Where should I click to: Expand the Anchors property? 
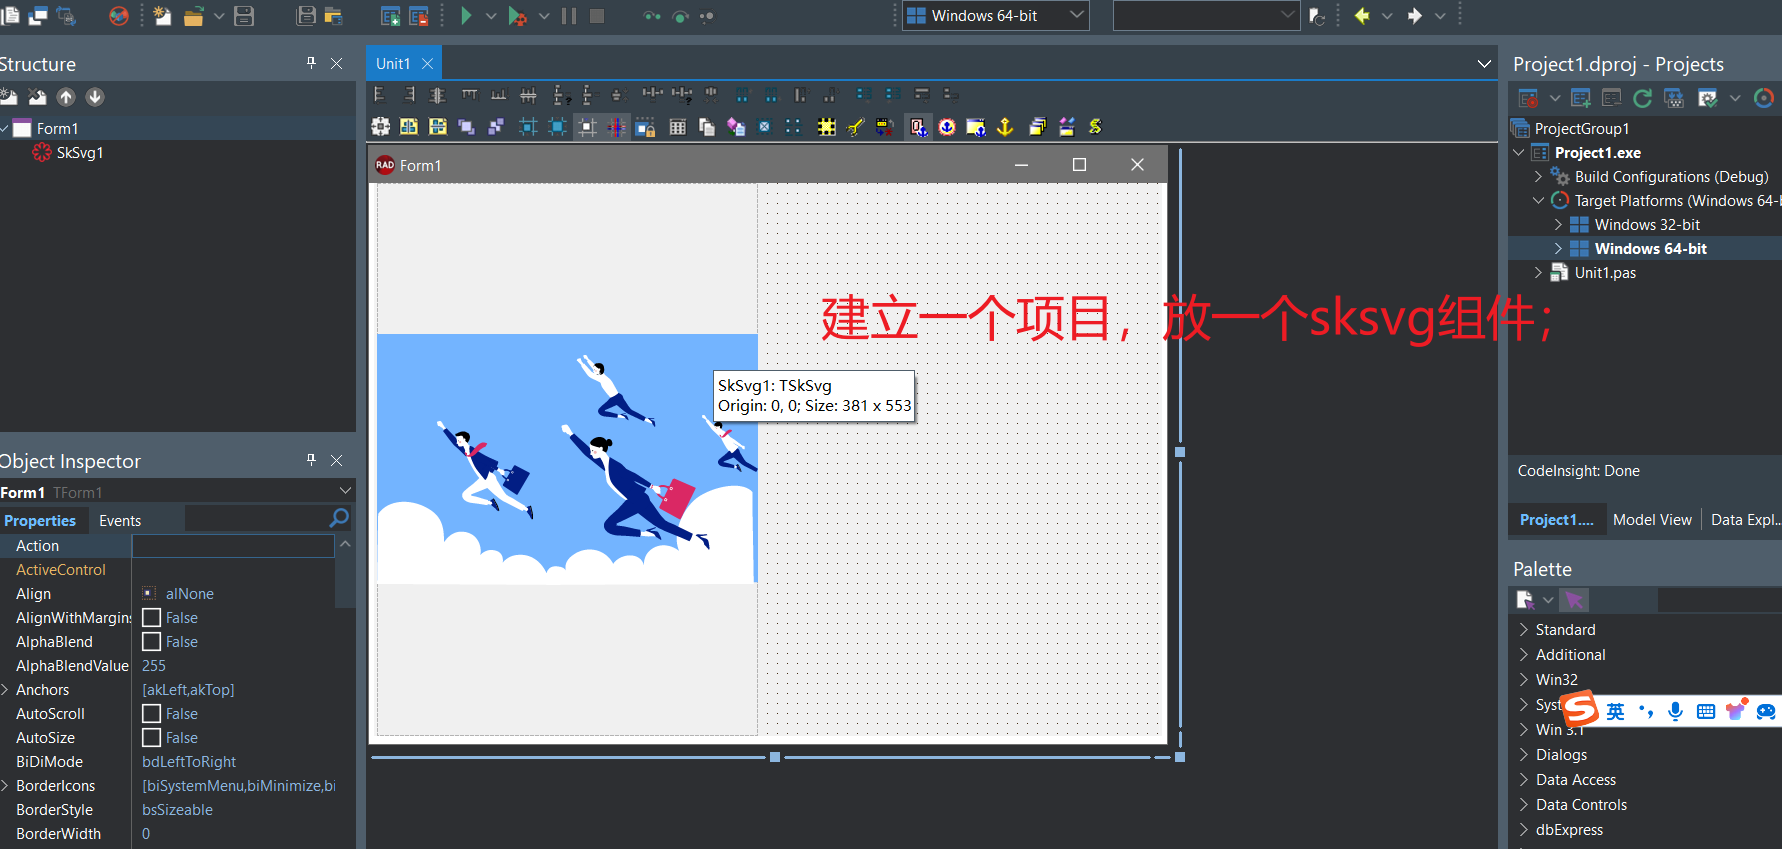point(6,690)
